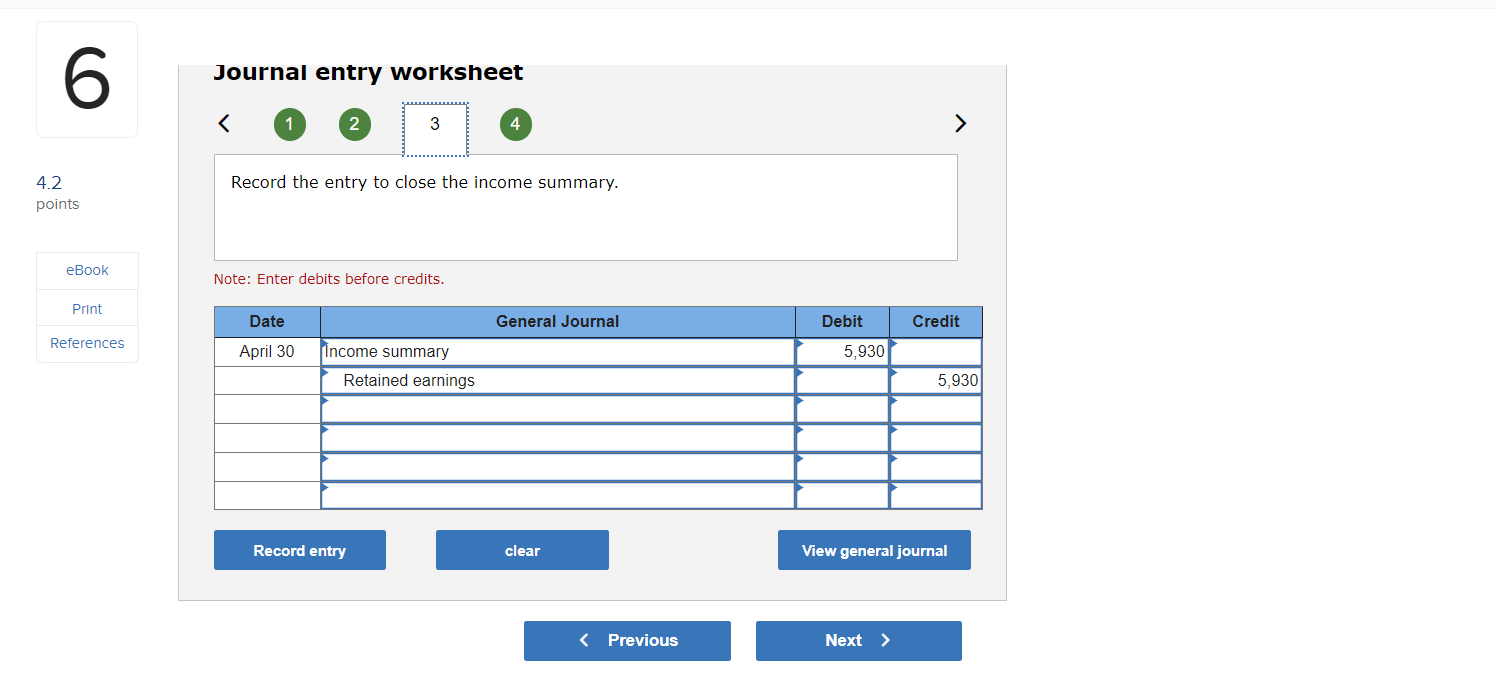Click the clear button
The image size is (1497, 698).
[522, 550]
